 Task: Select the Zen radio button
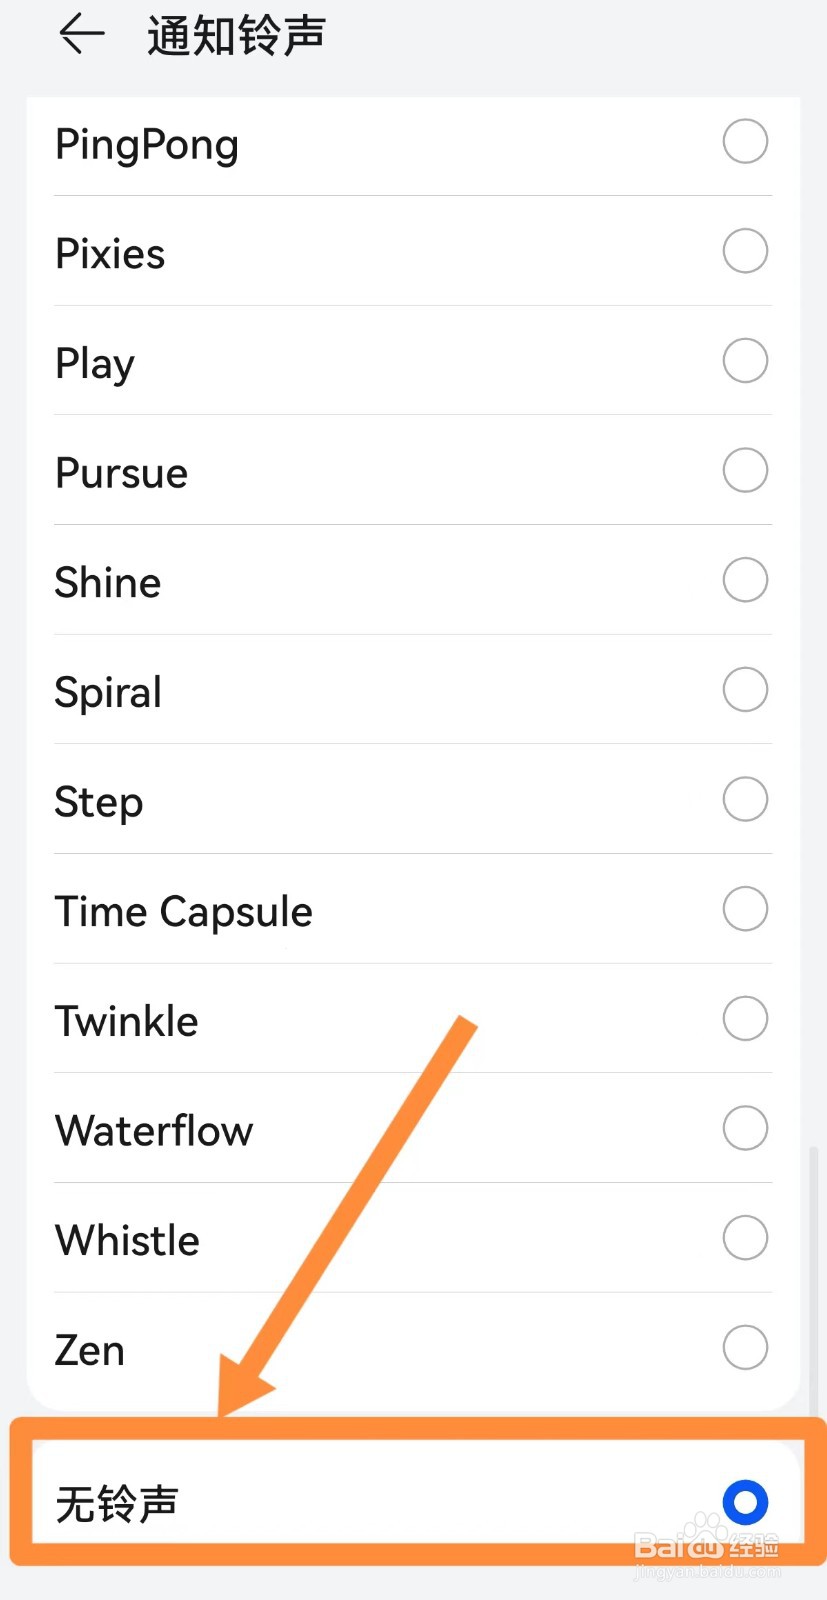point(745,1347)
